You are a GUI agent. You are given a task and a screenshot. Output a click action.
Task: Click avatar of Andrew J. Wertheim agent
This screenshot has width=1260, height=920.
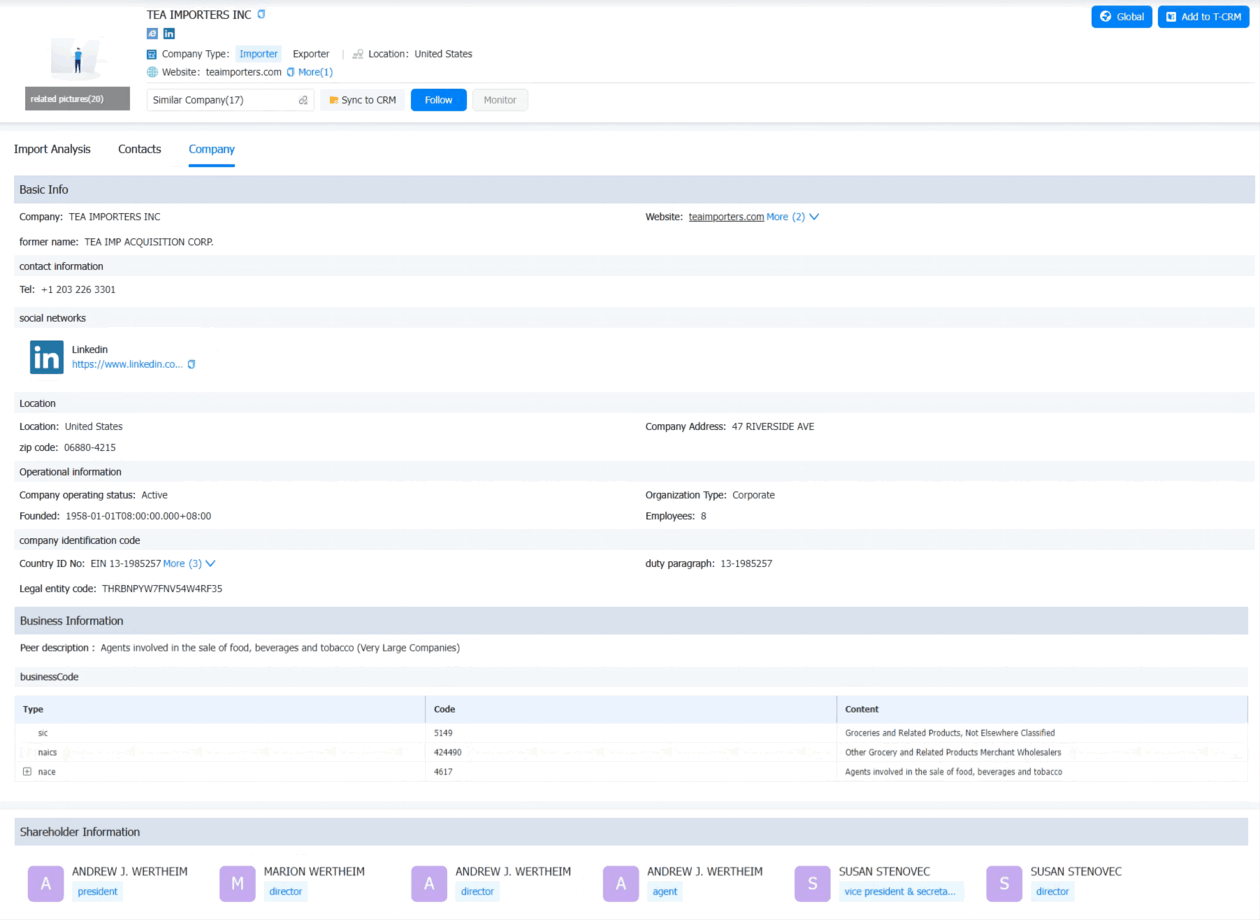pyautogui.click(x=621, y=883)
